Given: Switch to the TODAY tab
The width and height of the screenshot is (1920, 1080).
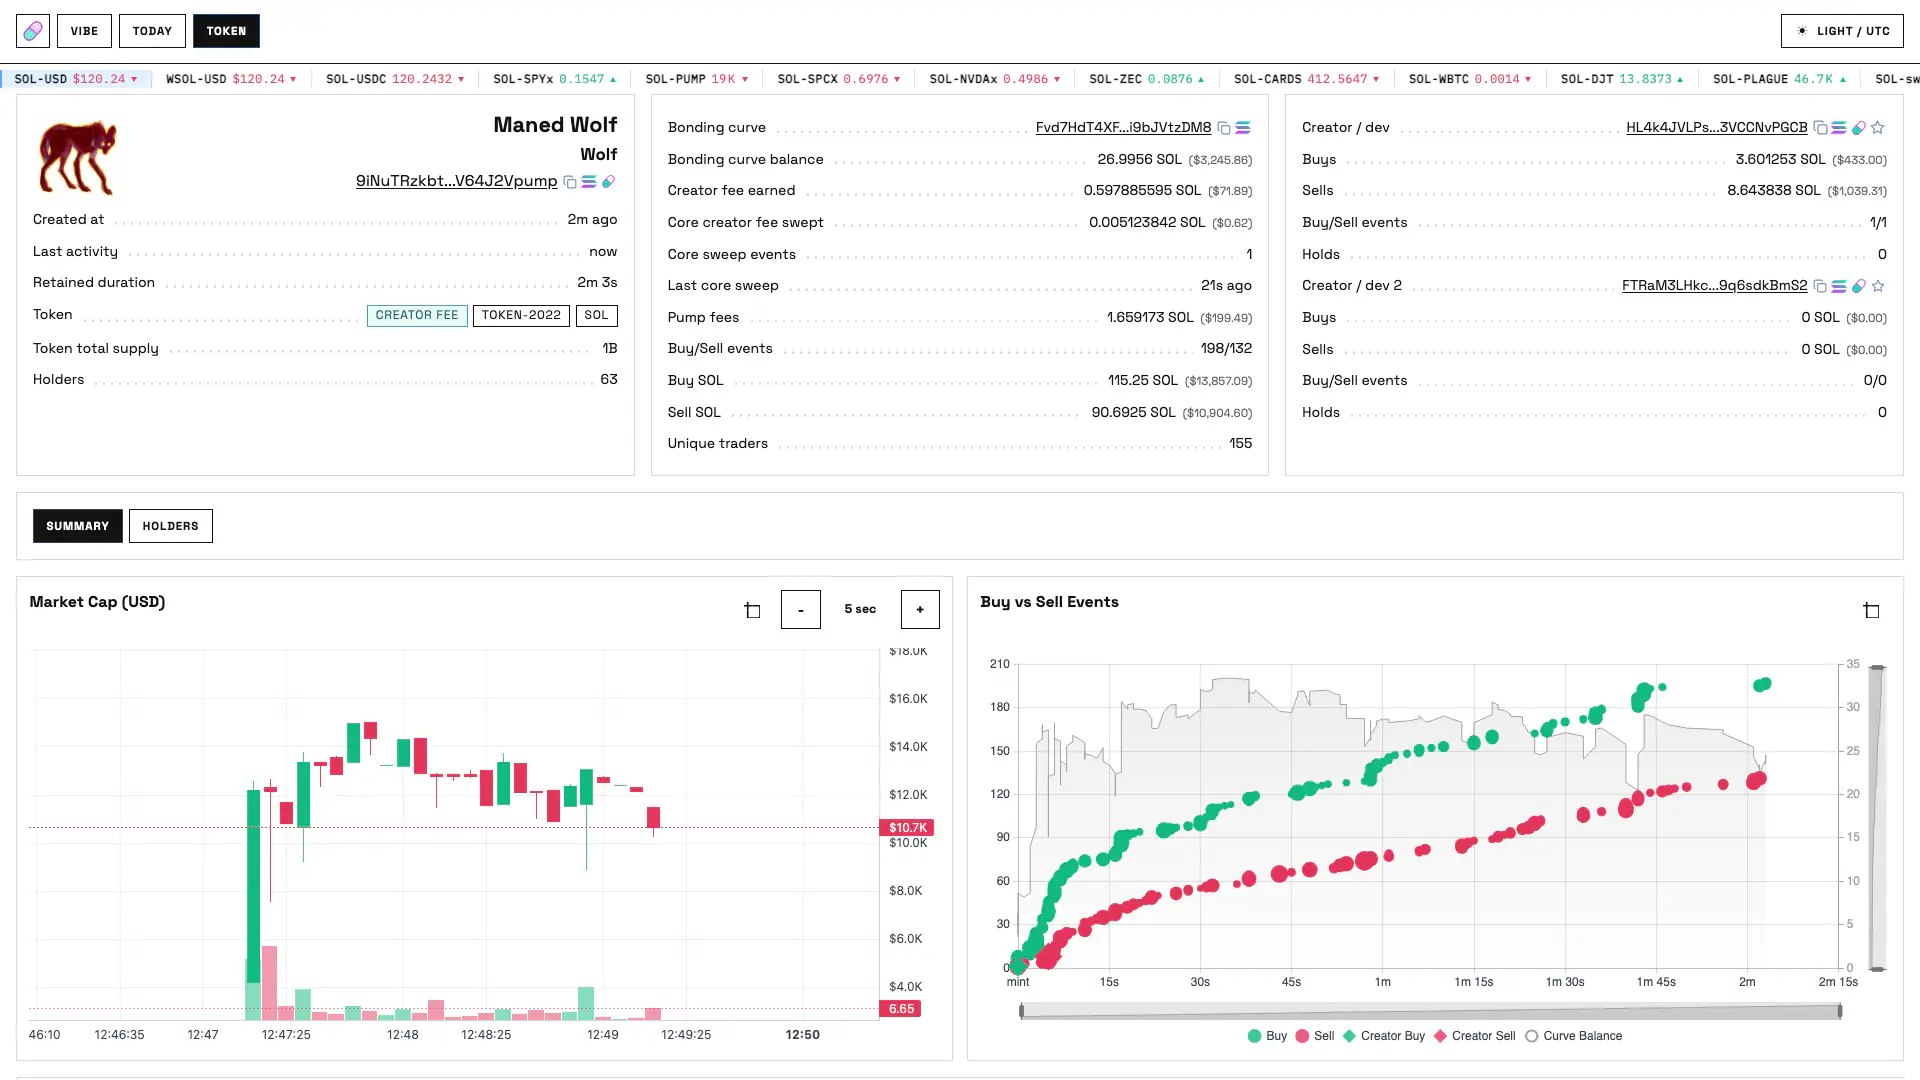Looking at the screenshot, I should (x=152, y=31).
